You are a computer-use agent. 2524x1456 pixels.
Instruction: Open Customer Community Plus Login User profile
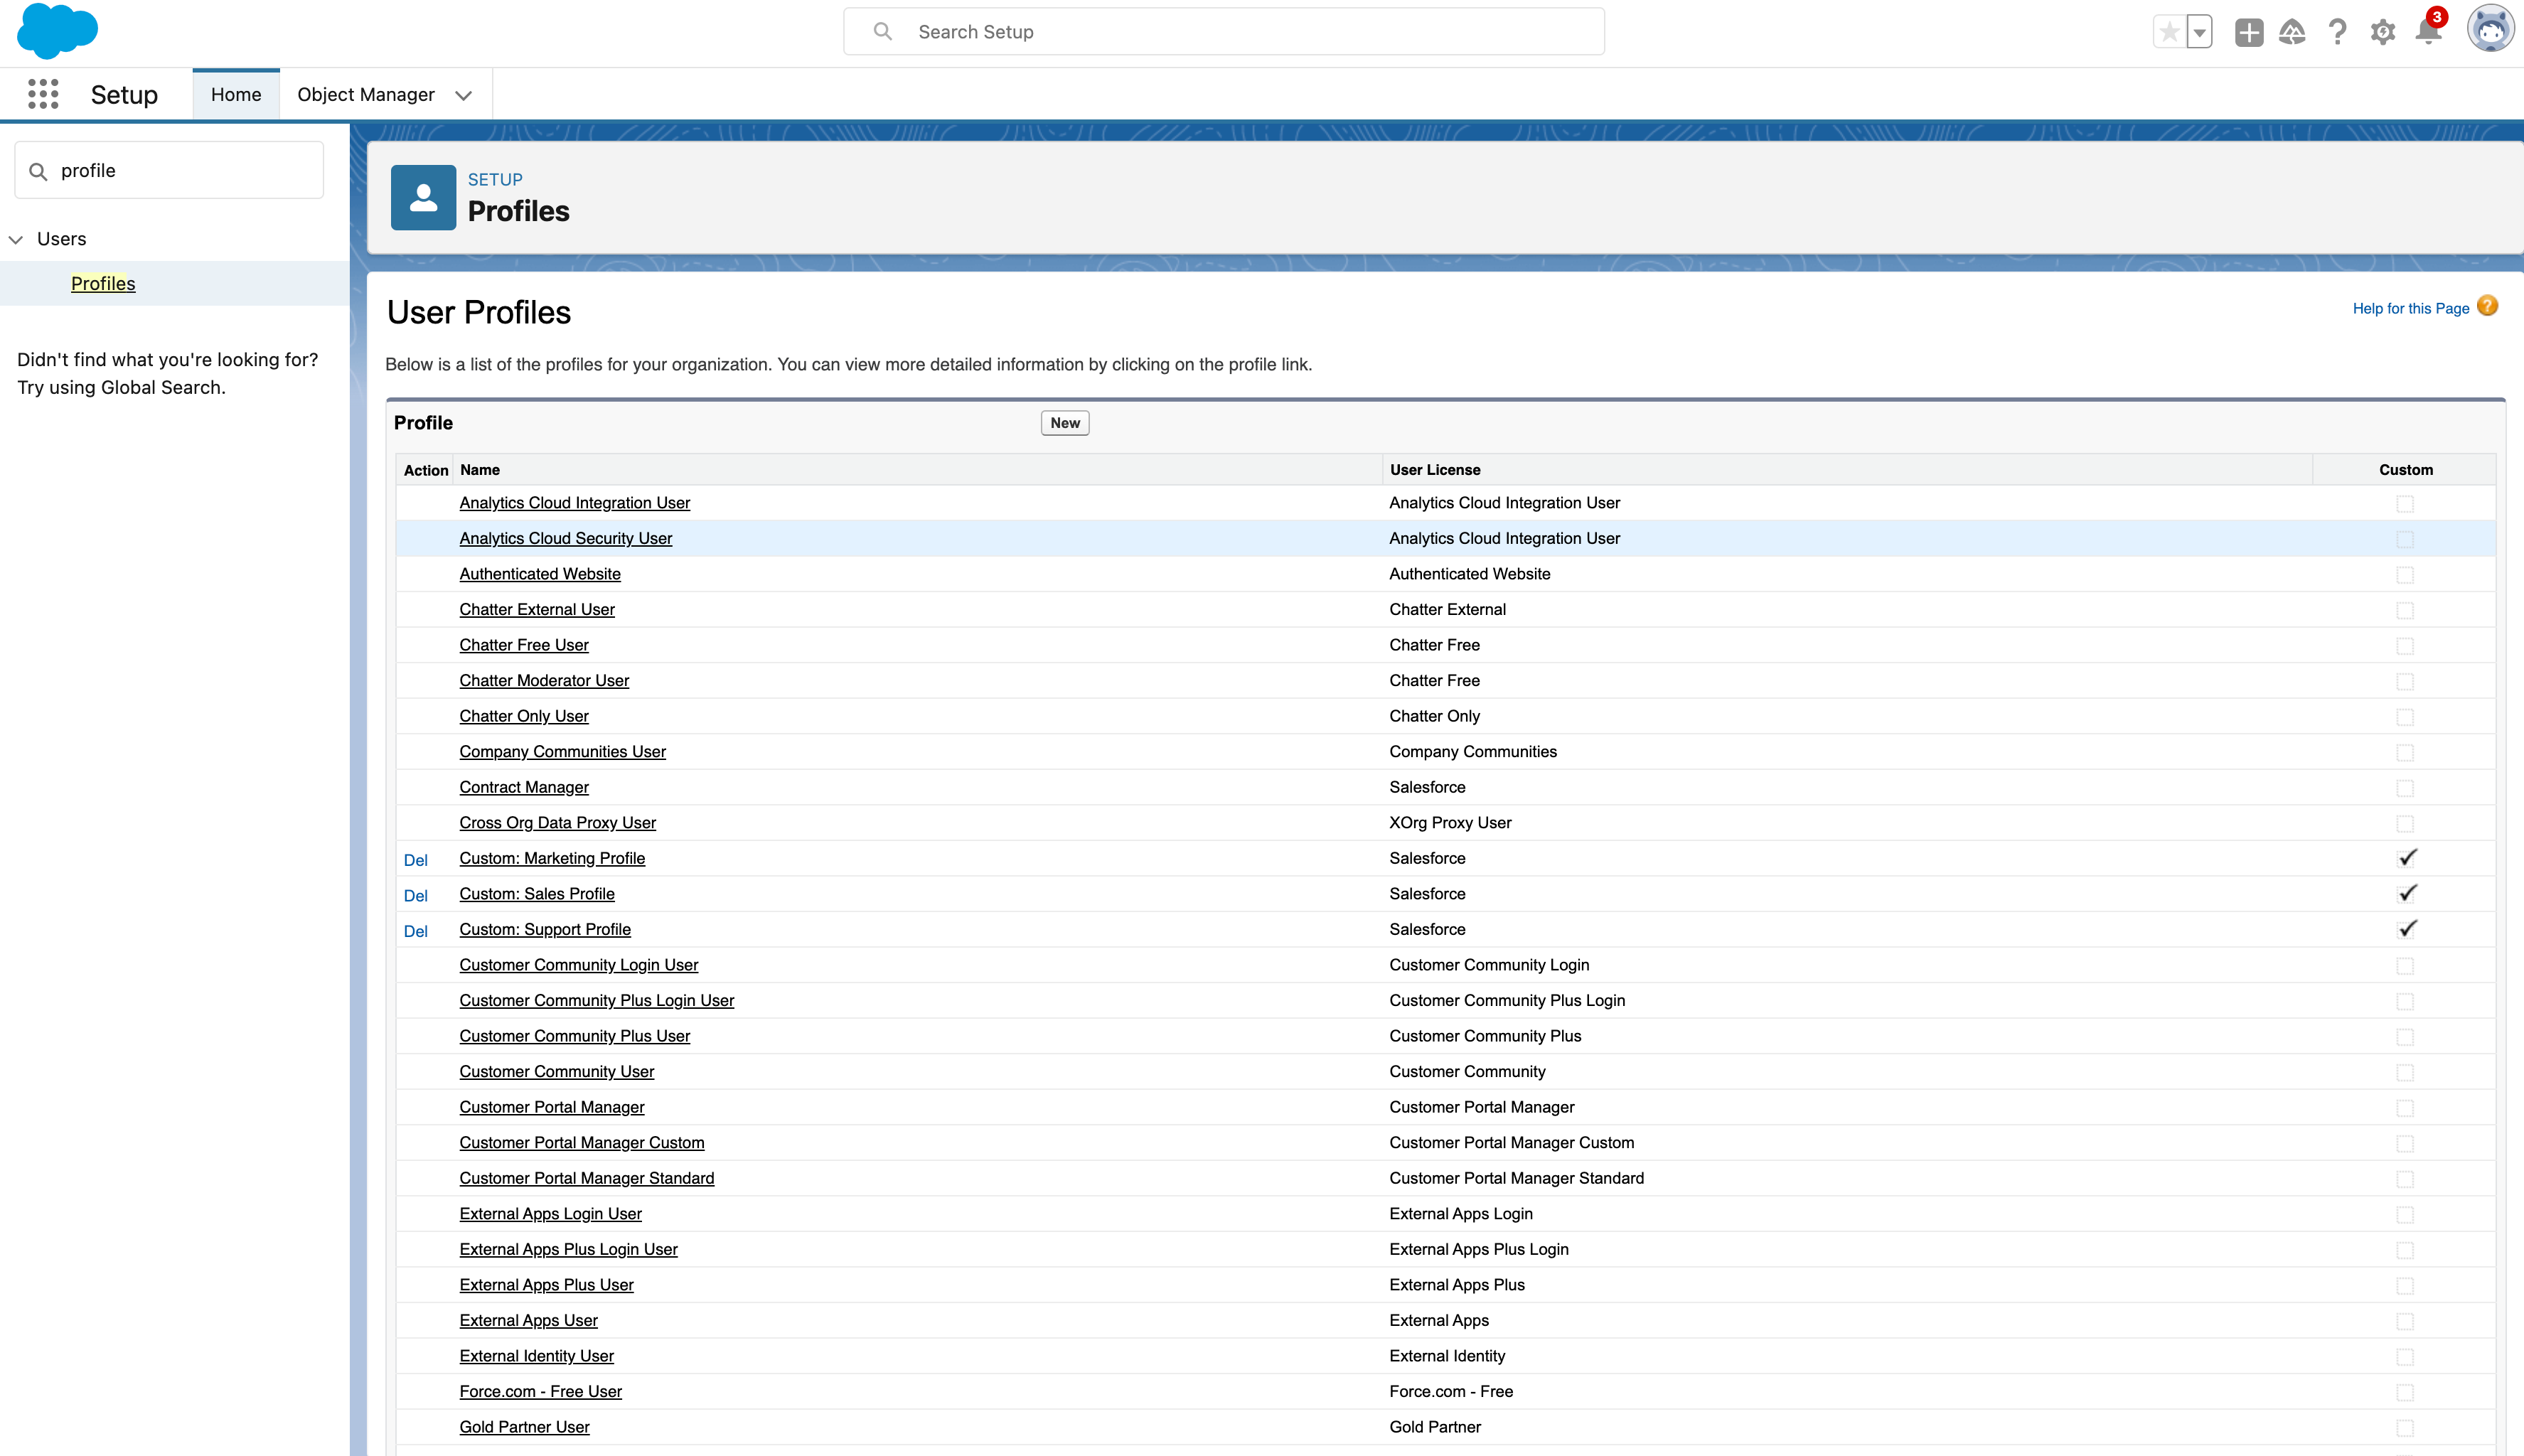tap(597, 1000)
